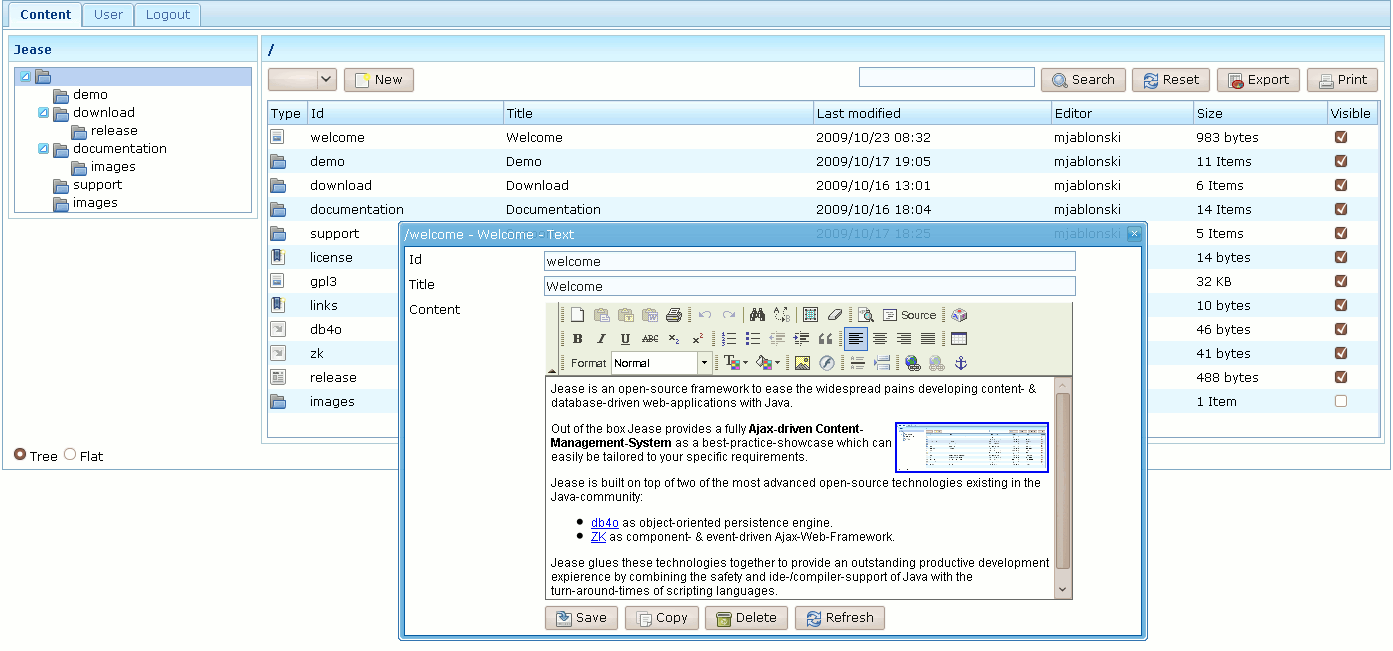Sort the table by Editor column
Image resolution: width=1393 pixels, height=651 pixels.
(x=1122, y=113)
